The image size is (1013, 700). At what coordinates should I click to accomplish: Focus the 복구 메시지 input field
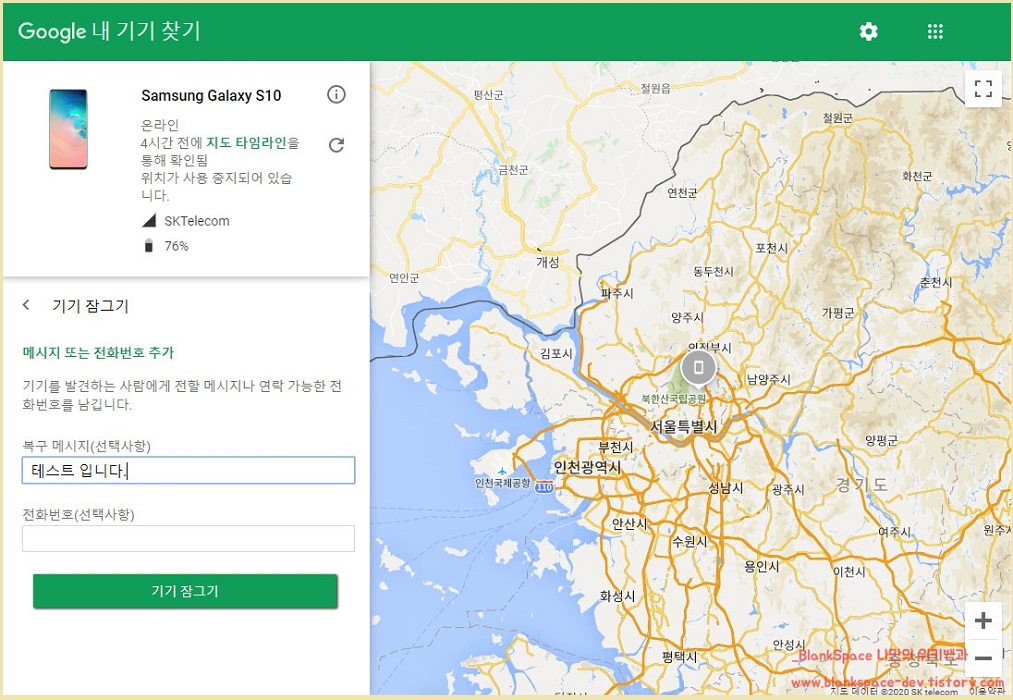pyautogui.click(x=189, y=470)
